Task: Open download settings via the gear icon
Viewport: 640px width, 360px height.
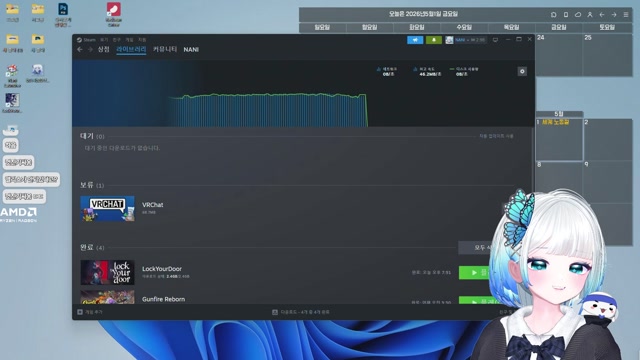Action: [x=522, y=71]
